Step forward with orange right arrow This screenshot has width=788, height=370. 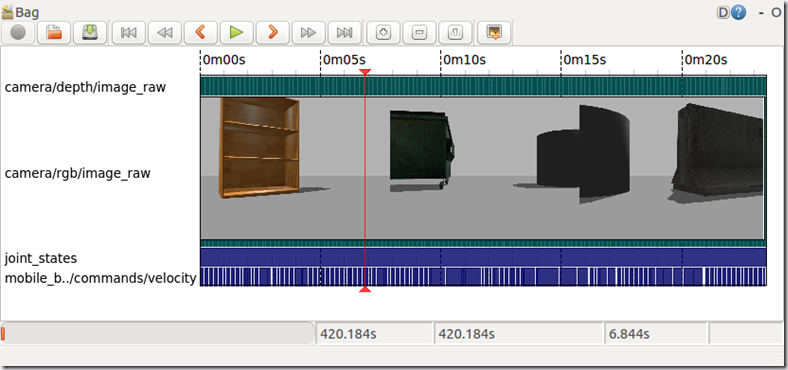(273, 33)
